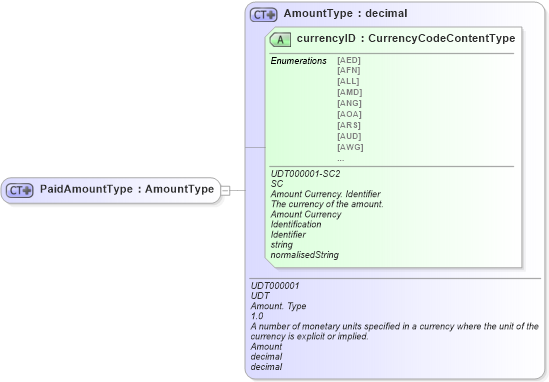Click the Enumerations label
549x382 pixels.
click(x=298, y=61)
